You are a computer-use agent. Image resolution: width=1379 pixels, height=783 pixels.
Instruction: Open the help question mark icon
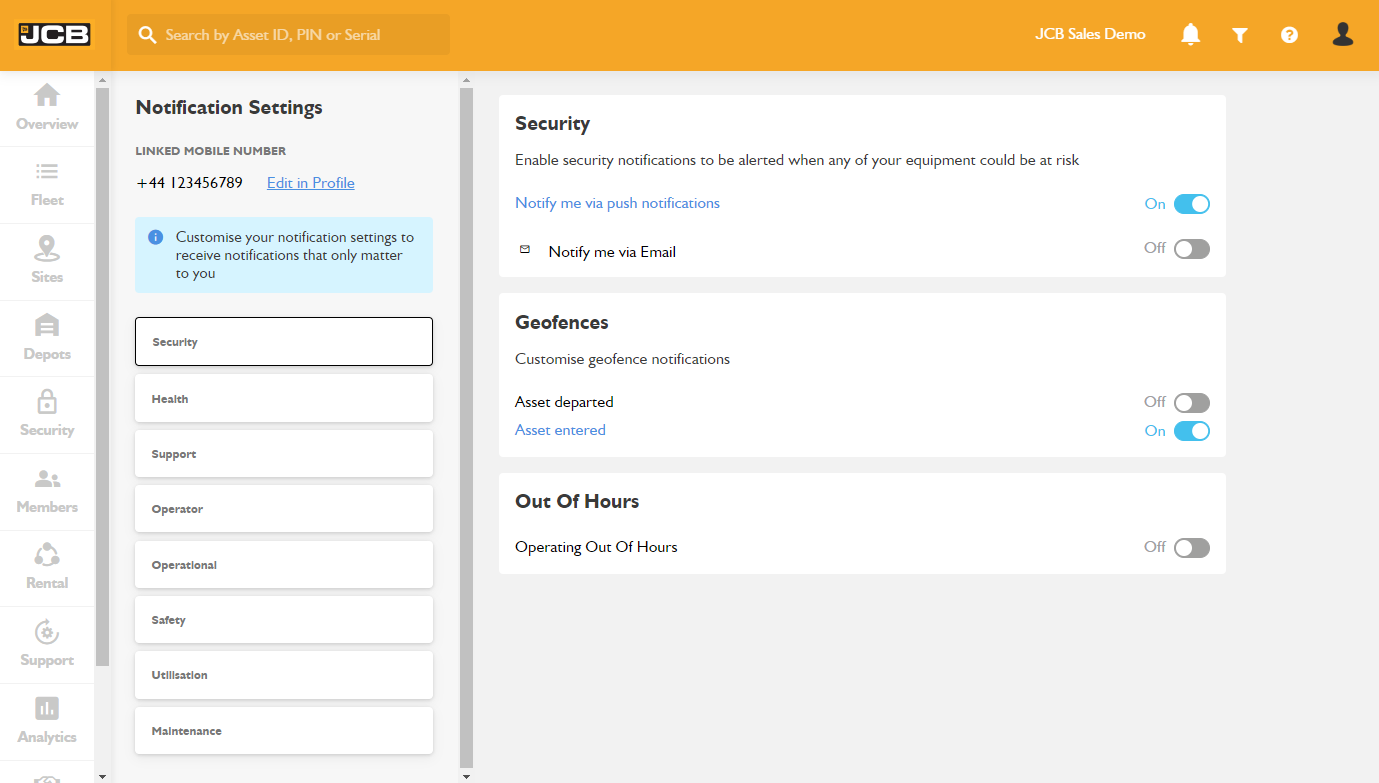coord(1289,35)
